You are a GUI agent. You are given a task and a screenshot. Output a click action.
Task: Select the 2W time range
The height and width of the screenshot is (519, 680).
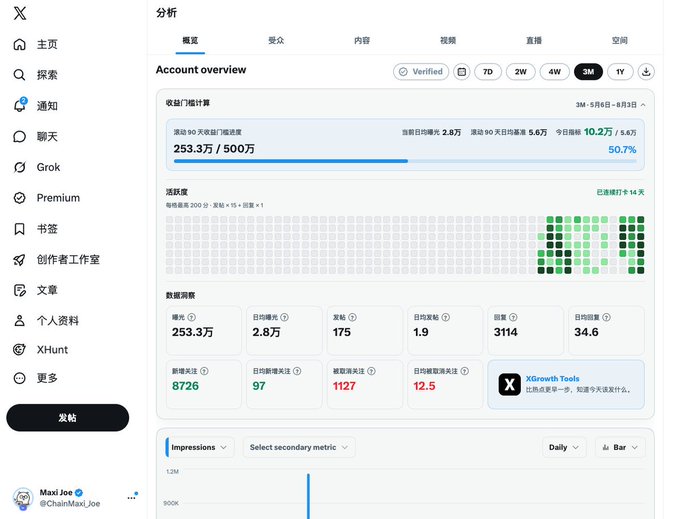520,72
